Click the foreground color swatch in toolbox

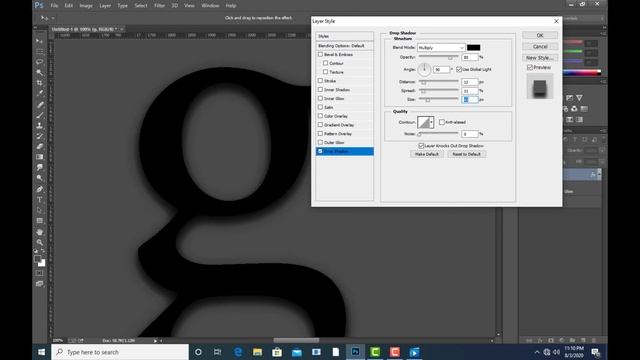tap(38, 259)
